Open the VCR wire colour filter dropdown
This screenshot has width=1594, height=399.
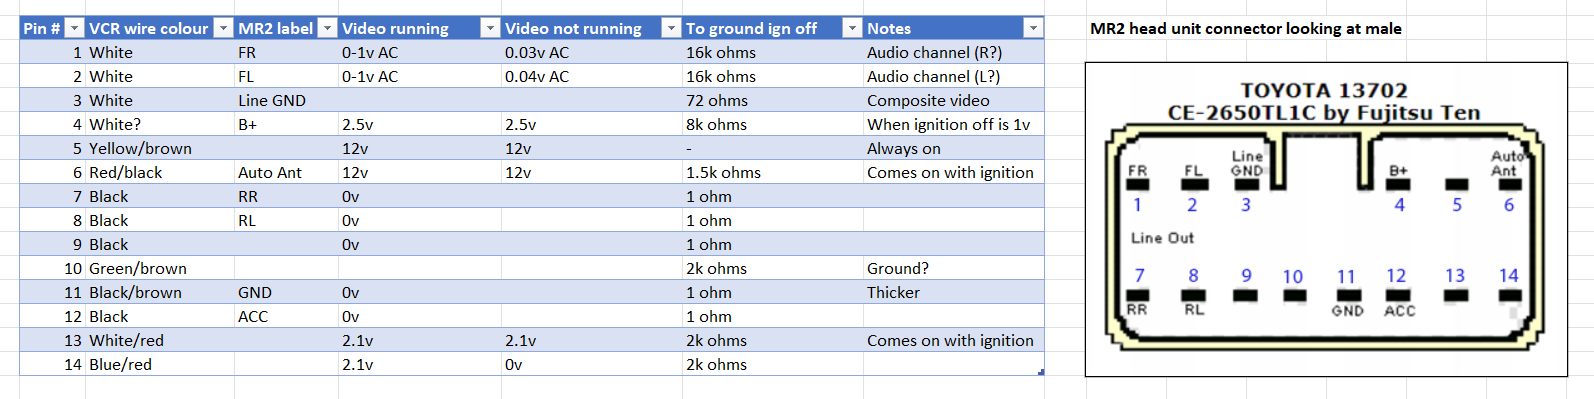pos(223,28)
